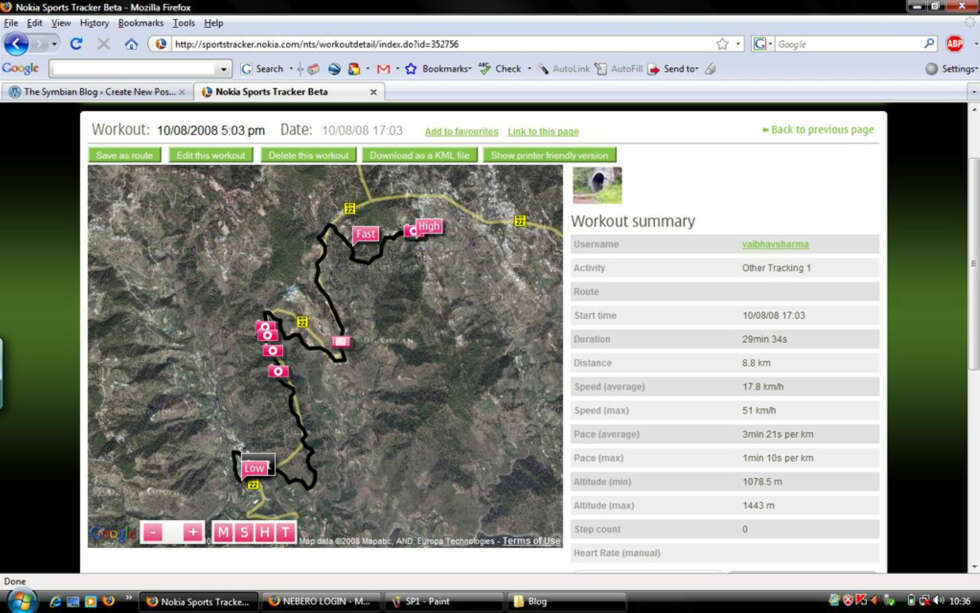This screenshot has width=980, height=613.
Task: Open the View menu
Action: click(61, 23)
